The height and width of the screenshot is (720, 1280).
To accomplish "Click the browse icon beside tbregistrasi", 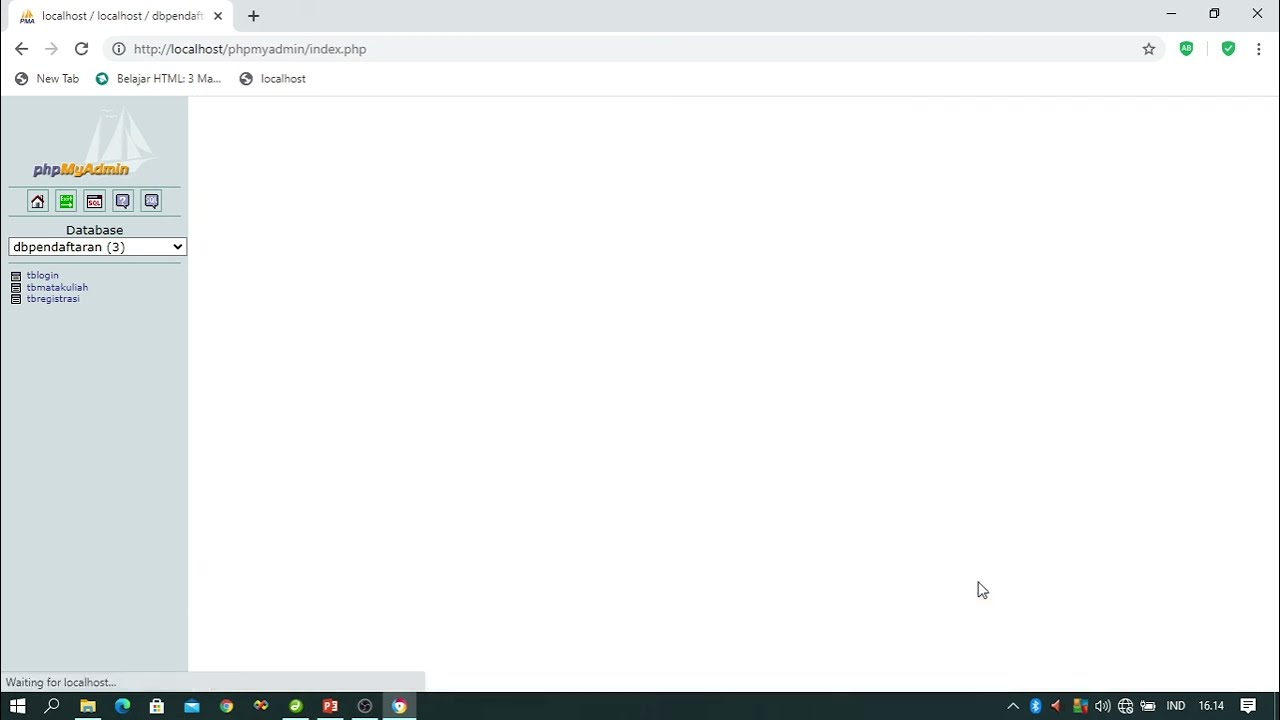I will click(x=16, y=299).
